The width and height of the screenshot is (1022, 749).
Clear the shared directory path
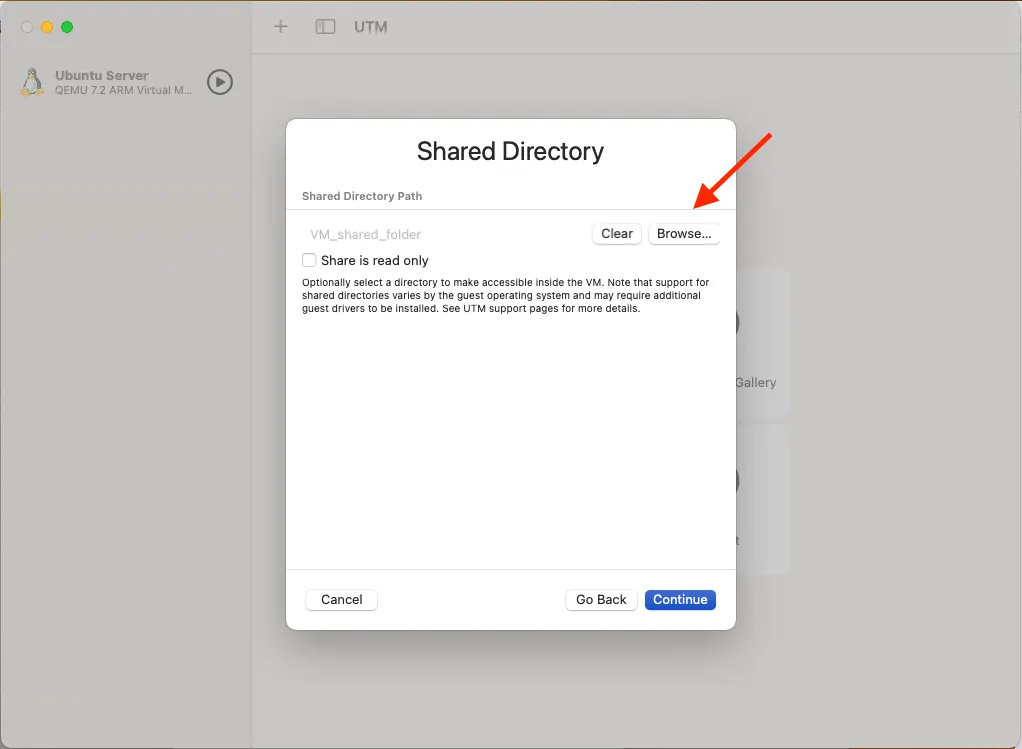tap(616, 234)
